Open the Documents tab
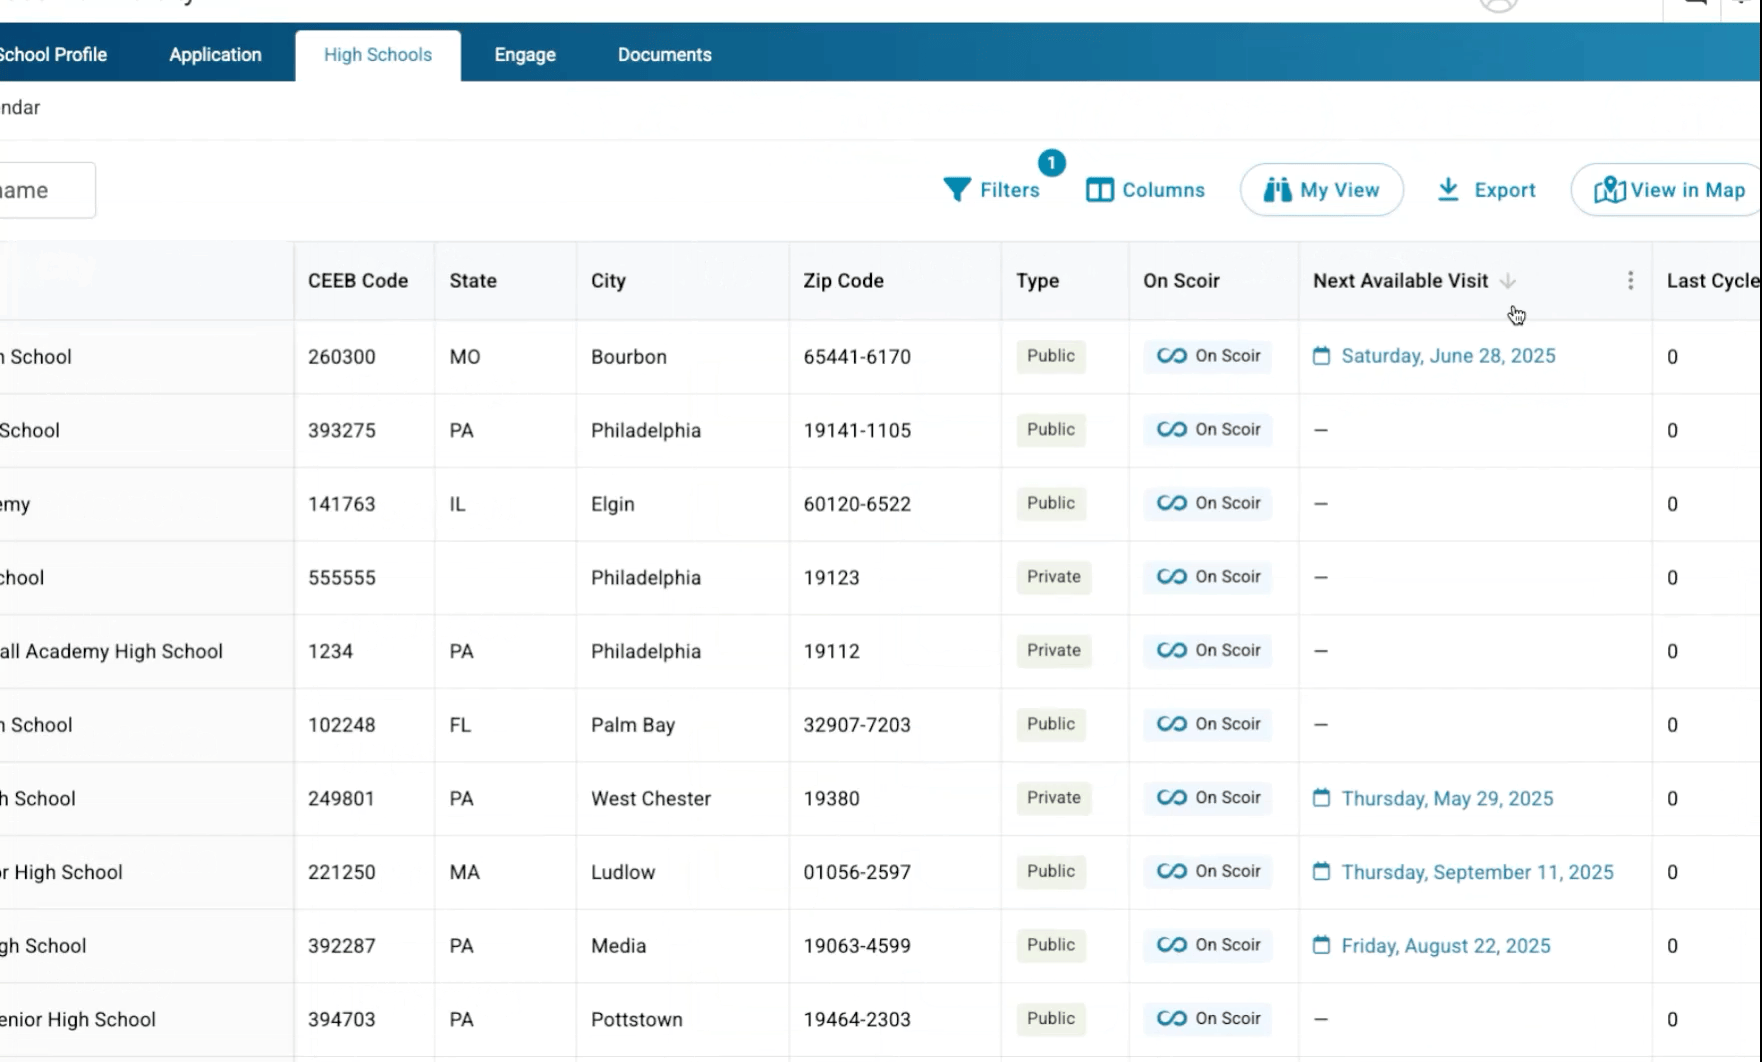The height and width of the screenshot is (1062, 1762). pos(664,55)
